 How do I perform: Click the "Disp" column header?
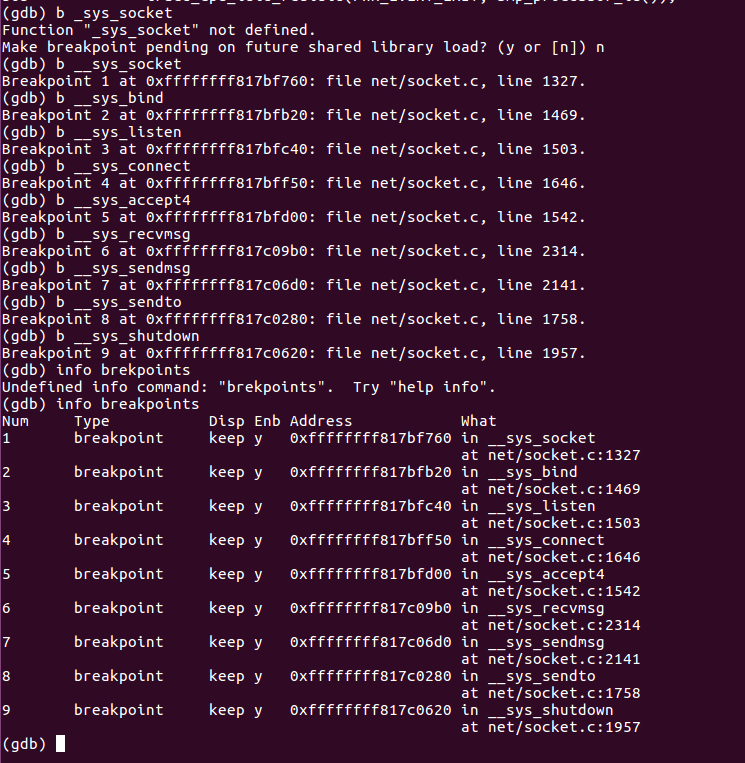[x=226, y=421]
